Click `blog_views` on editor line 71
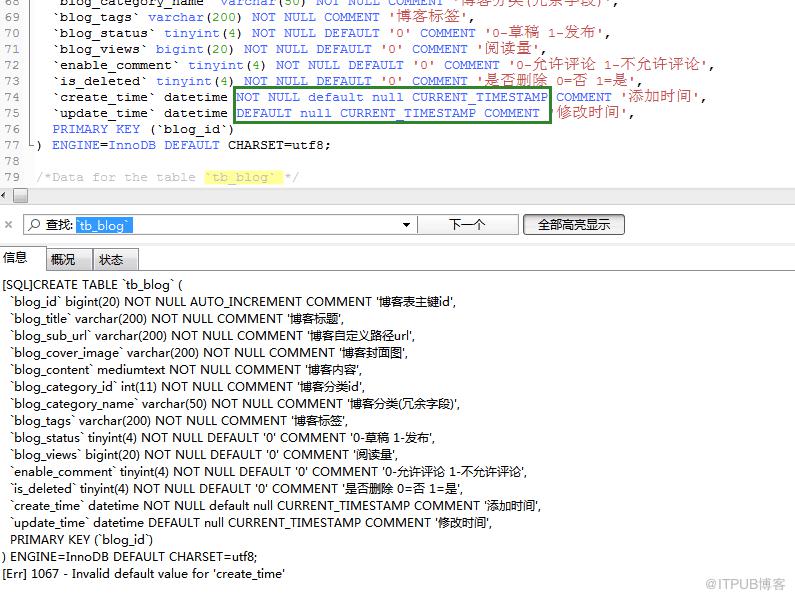The image size is (795, 599). click(100, 49)
